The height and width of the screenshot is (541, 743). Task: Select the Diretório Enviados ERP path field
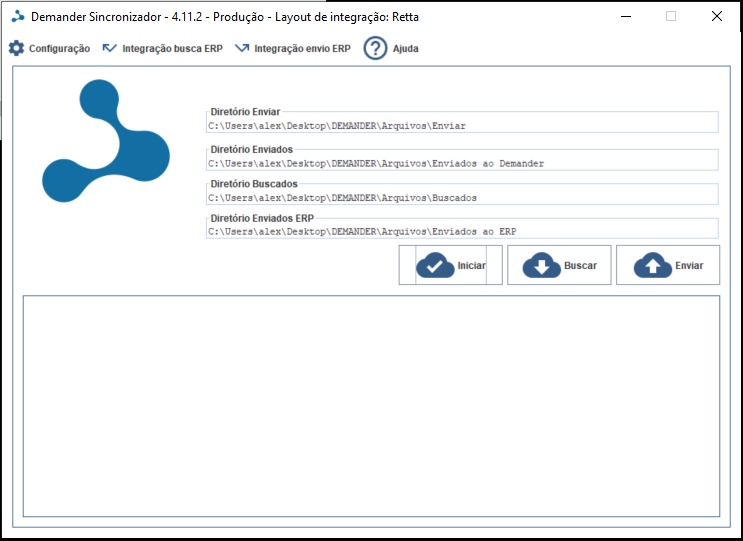coord(462,232)
